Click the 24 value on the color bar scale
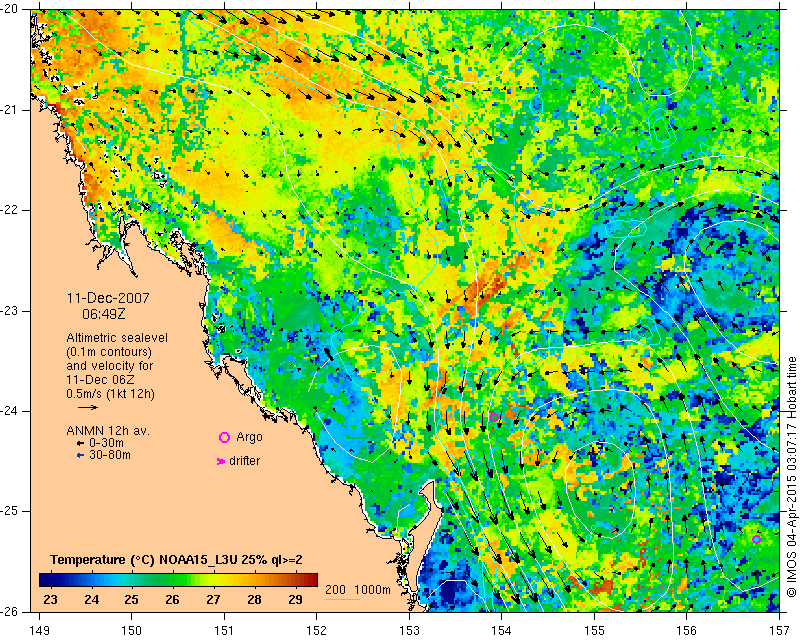The height and width of the screenshot is (640, 800). [x=91, y=600]
